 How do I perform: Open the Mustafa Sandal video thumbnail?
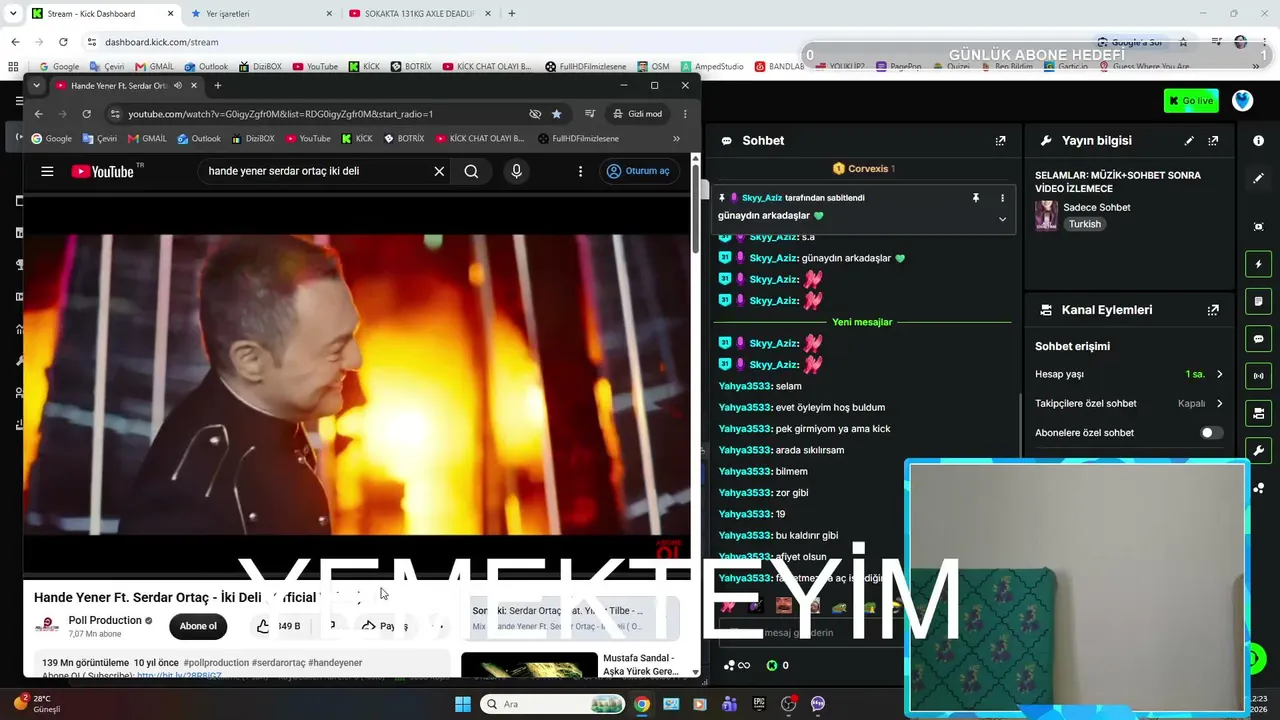pos(529,665)
